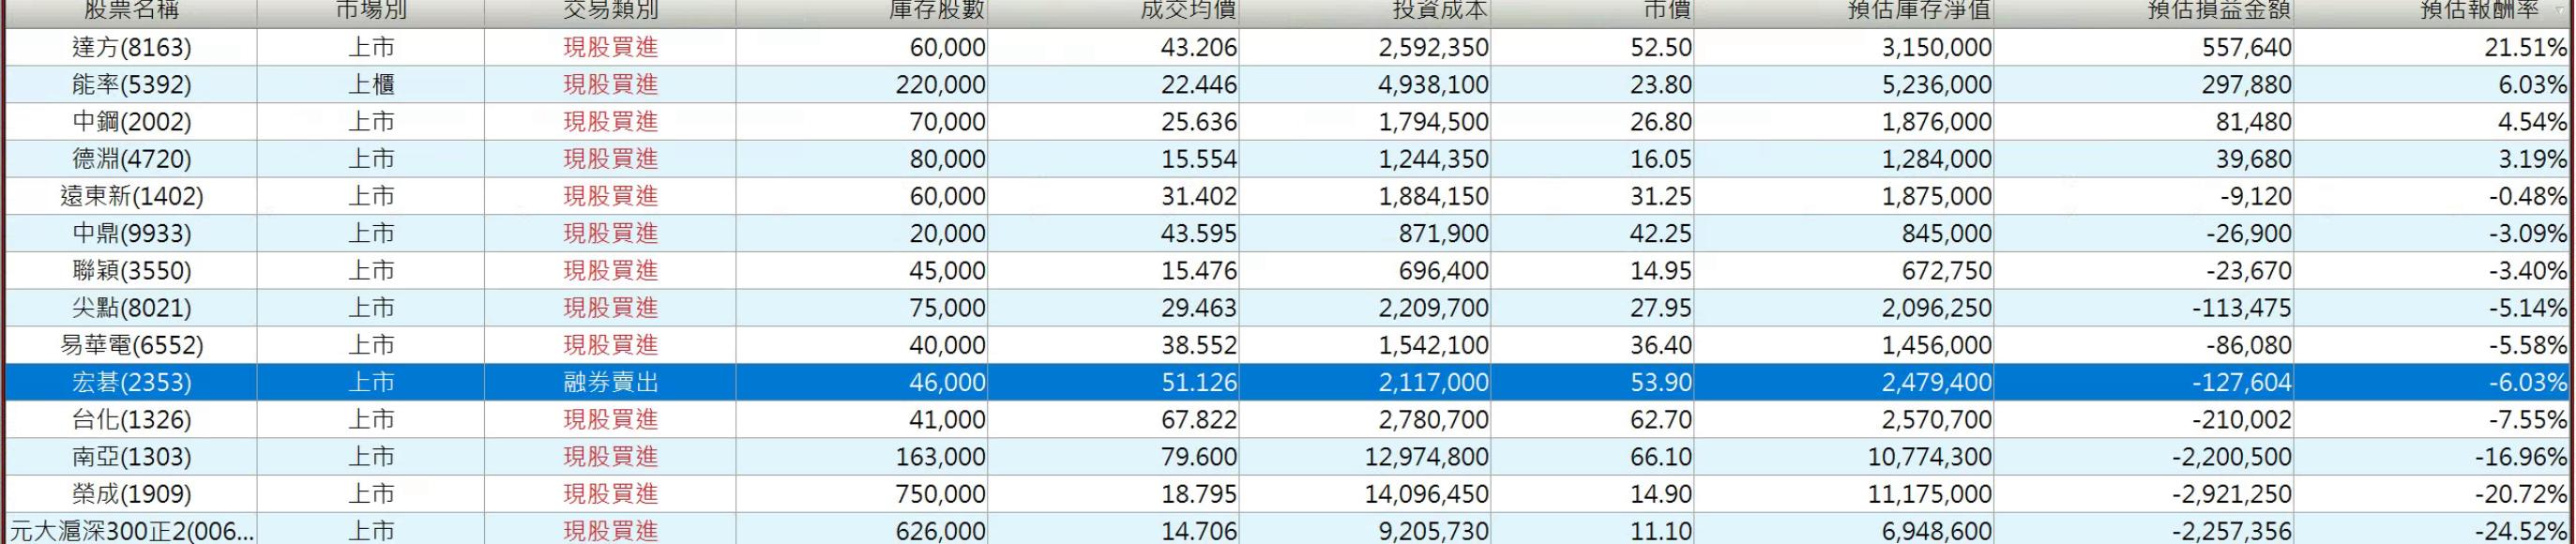This screenshot has height=544, width=2576.
Task: Click average price 43.206
Action: point(1198,47)
